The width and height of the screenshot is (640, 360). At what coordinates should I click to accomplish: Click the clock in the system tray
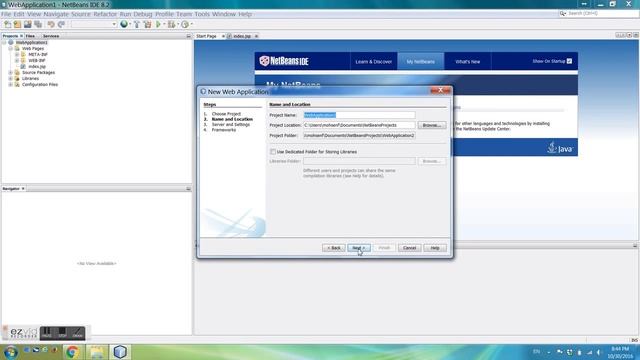tap(620, 352)
